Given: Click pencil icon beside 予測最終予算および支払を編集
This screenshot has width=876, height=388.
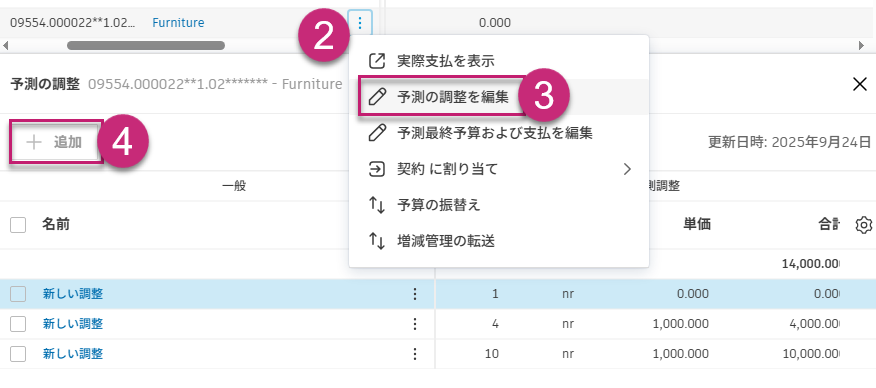Looking at the screenshot, I should tap(378, 133).
